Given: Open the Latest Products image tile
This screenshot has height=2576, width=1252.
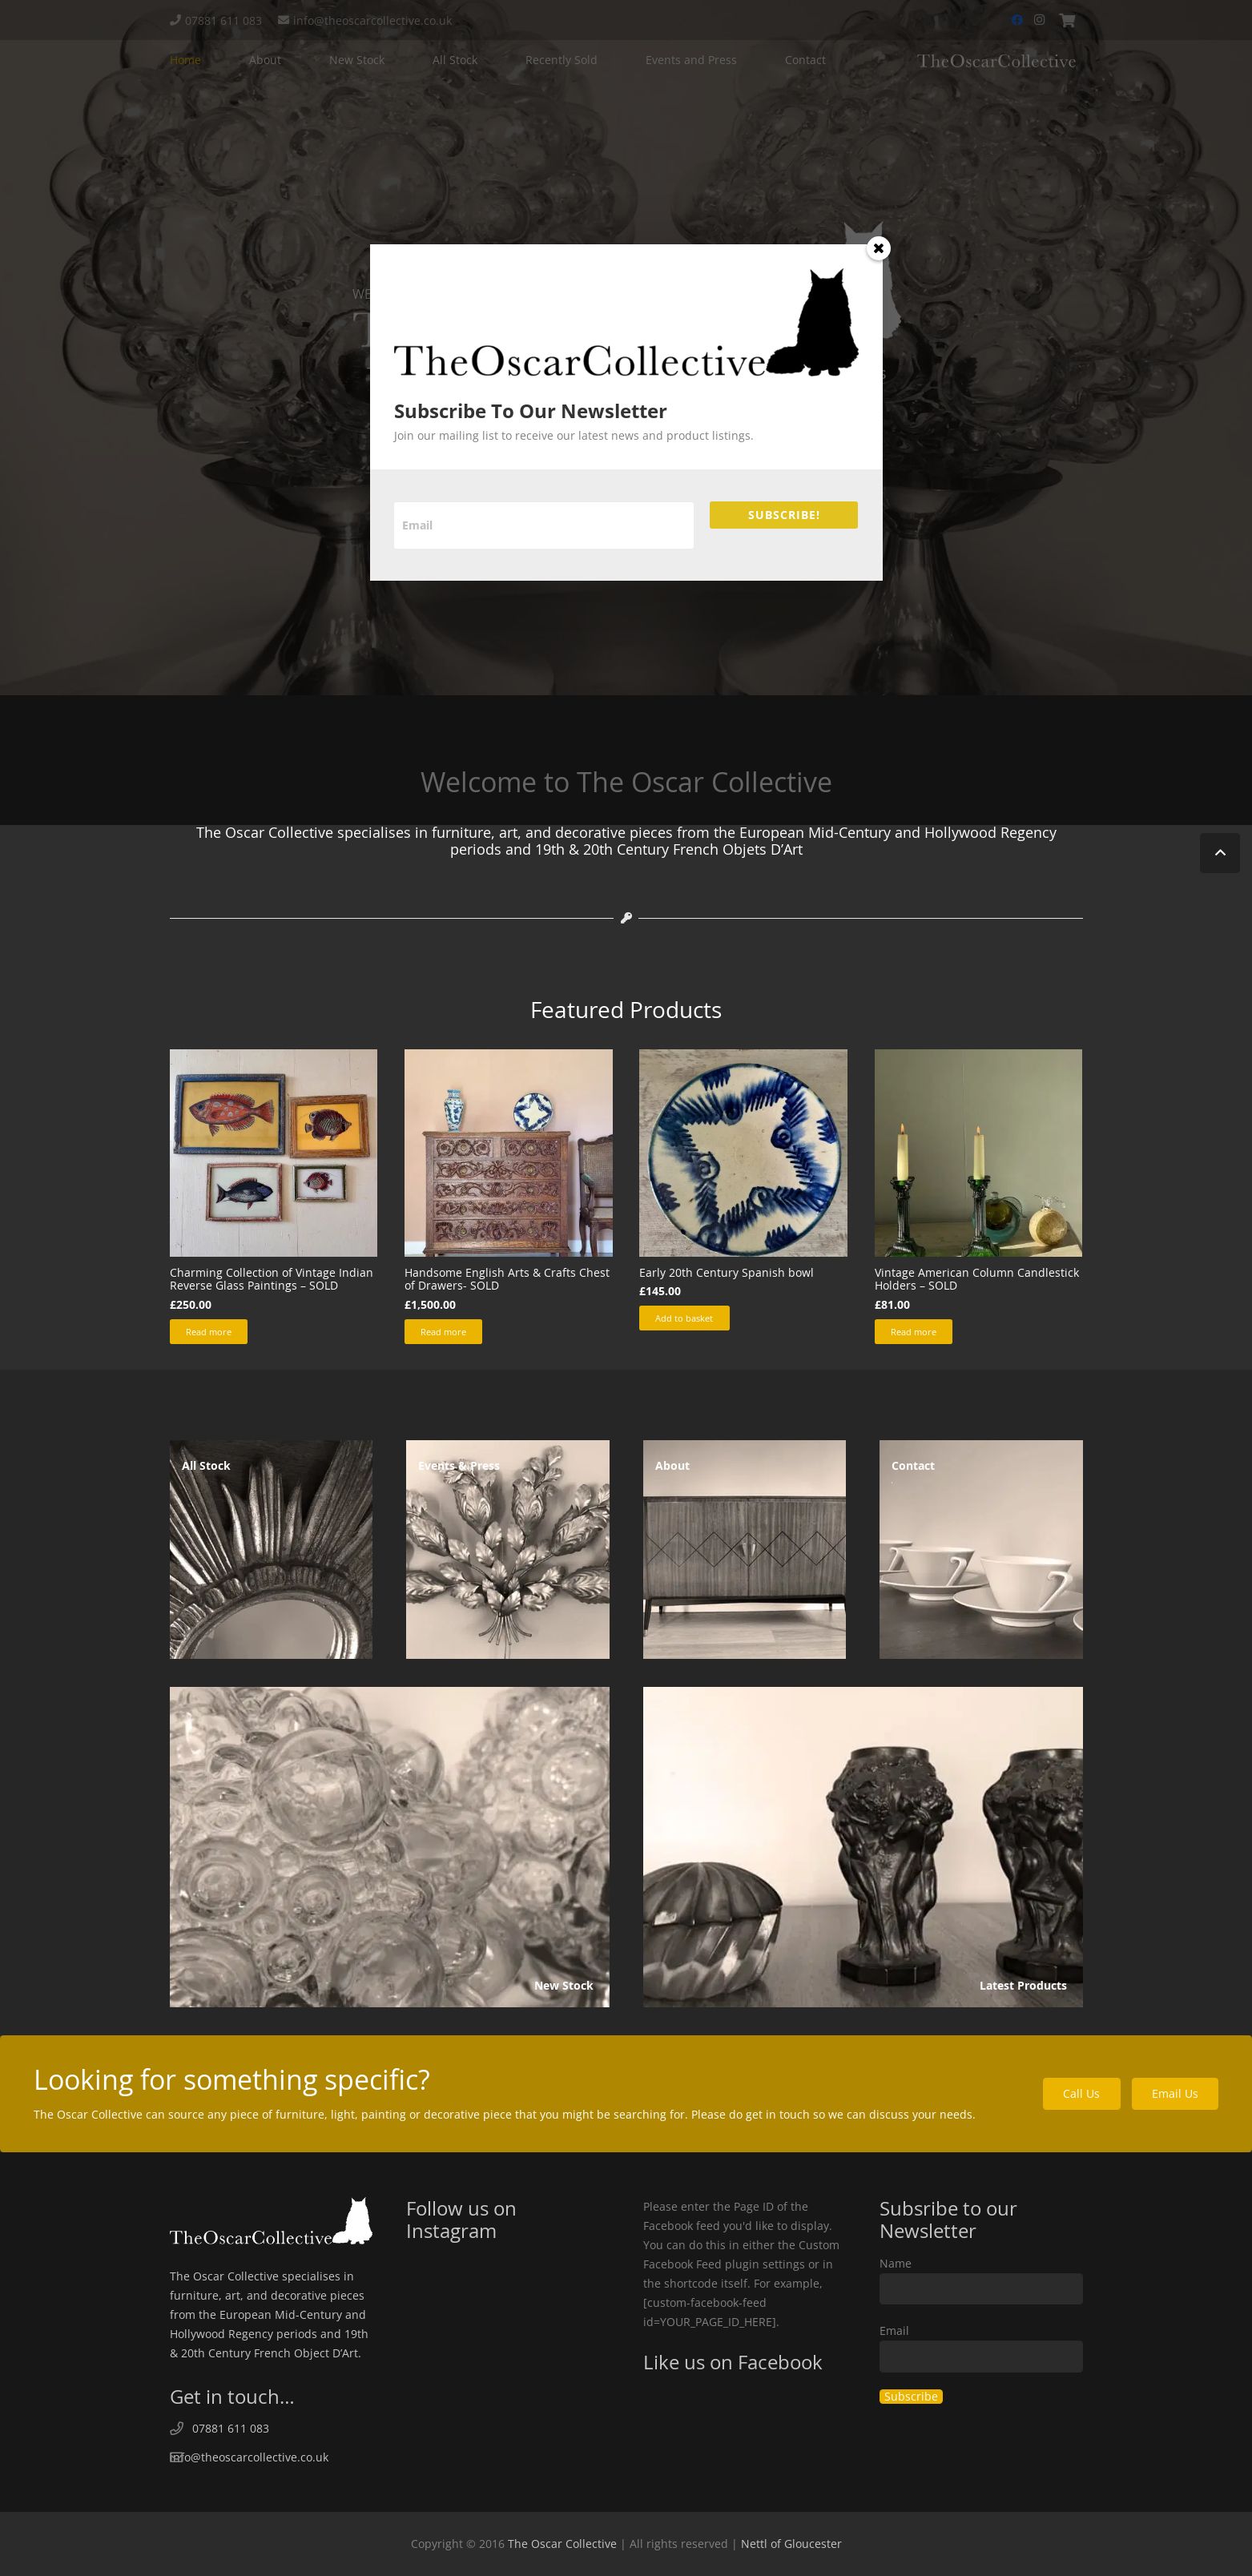Looking at the screenshot, I should pos(862,1846).
